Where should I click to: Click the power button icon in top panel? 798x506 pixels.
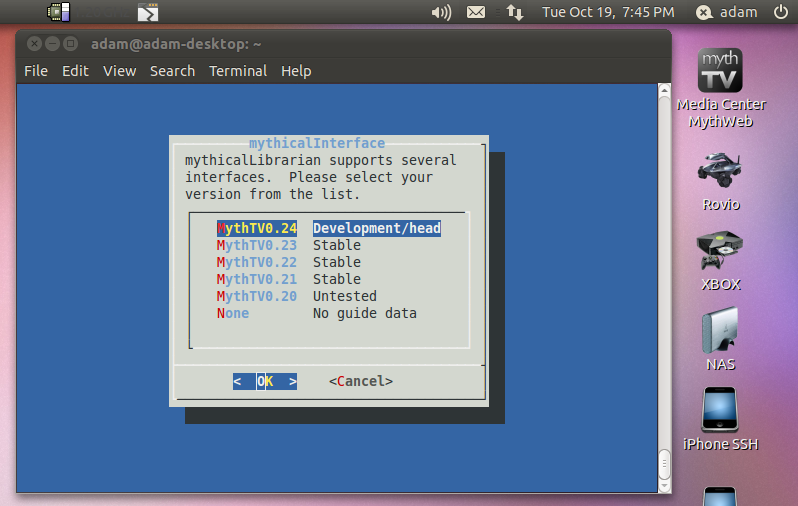point(781,12)
